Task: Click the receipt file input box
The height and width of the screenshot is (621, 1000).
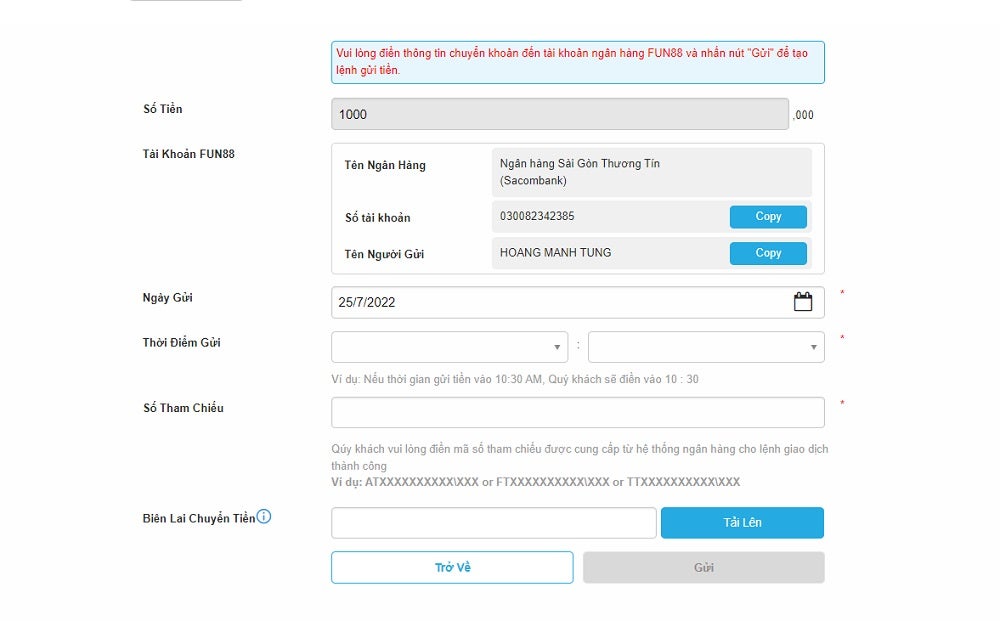Action: (x=494, y=523)
